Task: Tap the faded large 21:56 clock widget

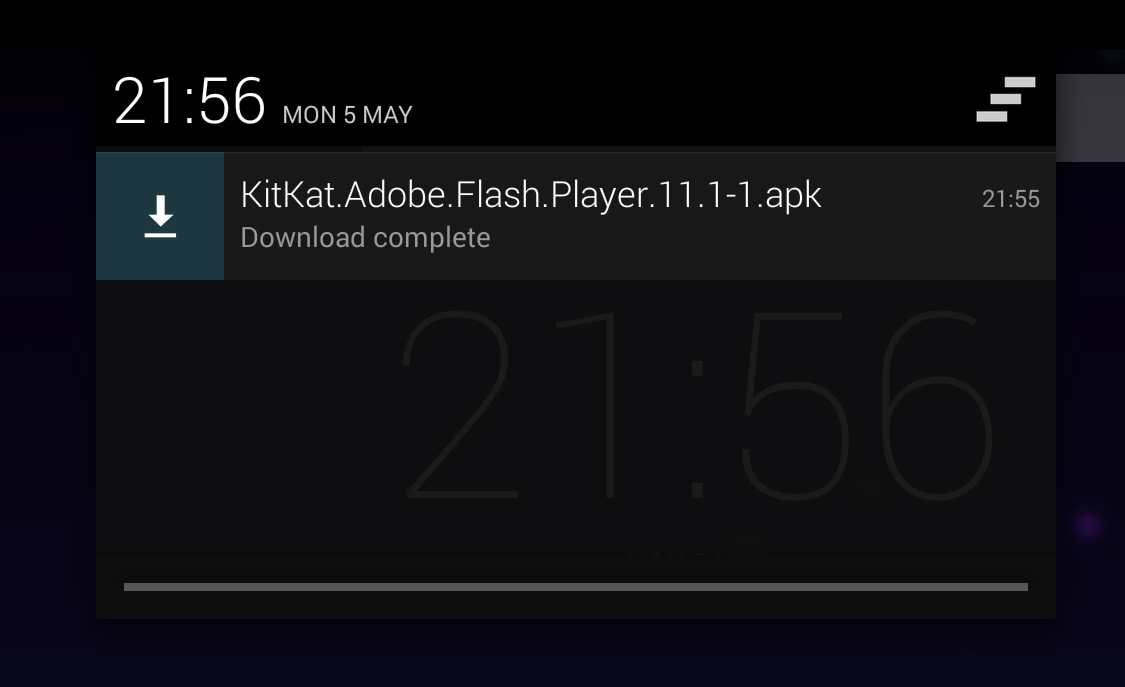Action: coord(698,405)
